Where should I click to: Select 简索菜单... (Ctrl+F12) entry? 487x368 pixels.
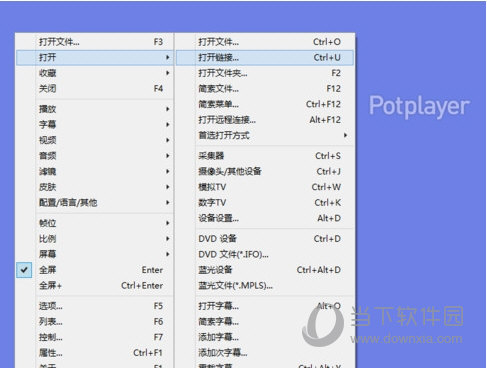(265, 104)
